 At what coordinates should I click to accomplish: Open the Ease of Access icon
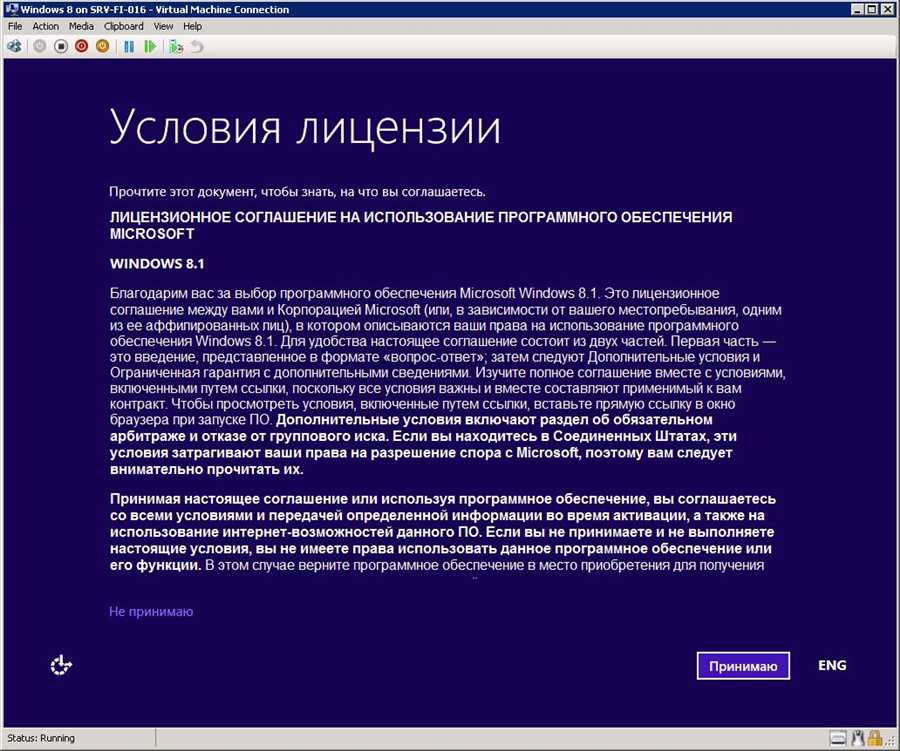point(61,665)
